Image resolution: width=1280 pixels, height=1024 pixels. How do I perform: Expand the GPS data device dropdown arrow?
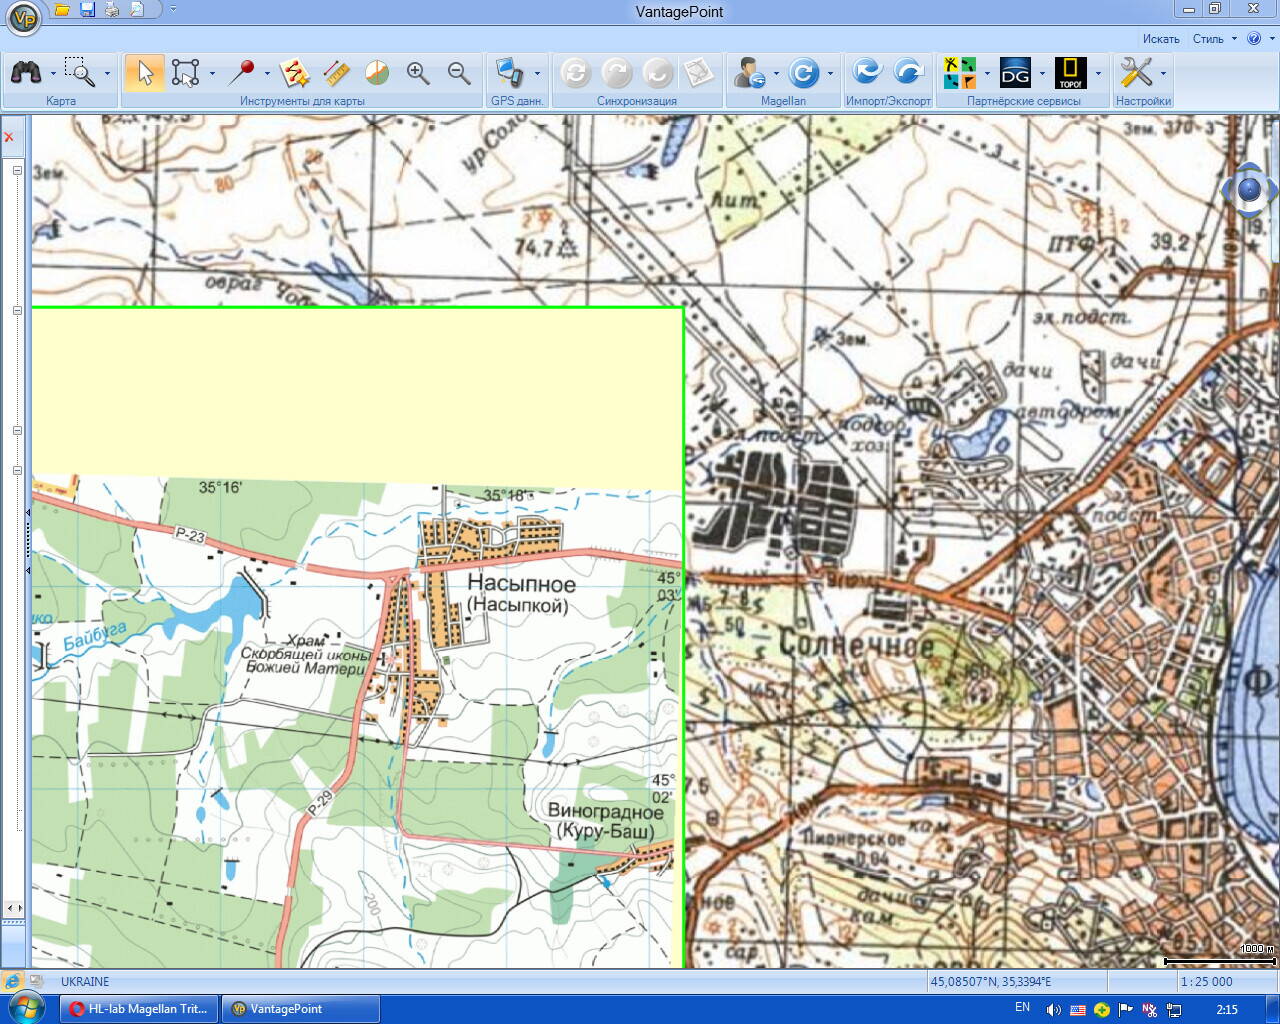[537, 73]
